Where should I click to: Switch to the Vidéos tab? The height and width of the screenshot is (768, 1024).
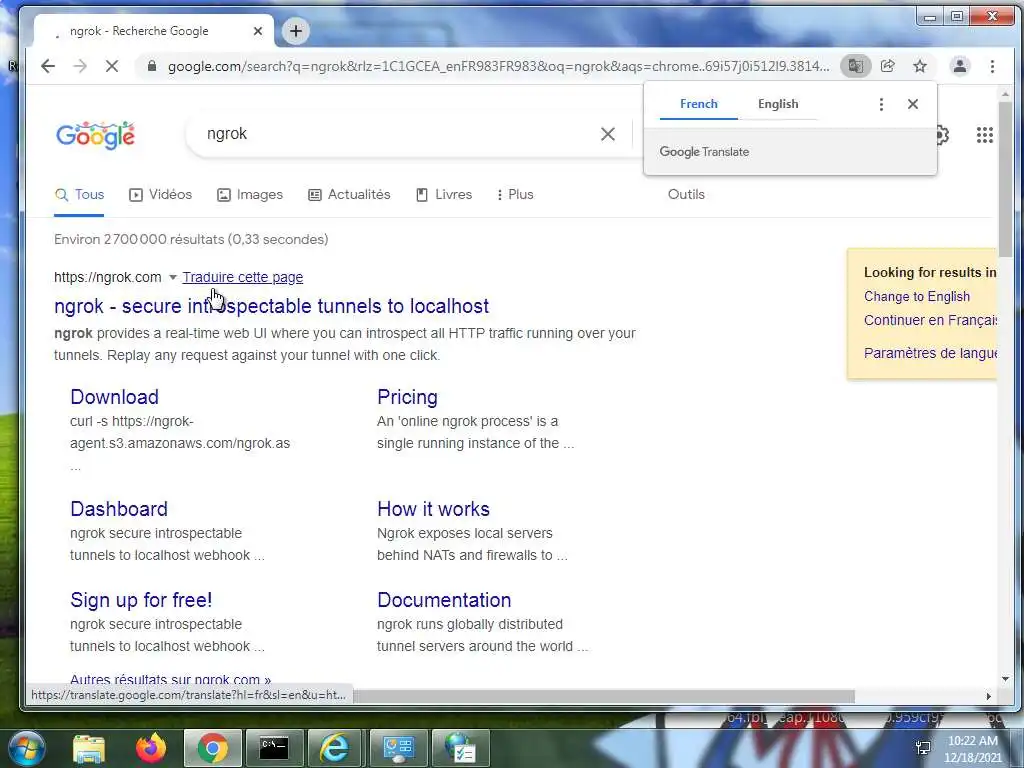[161, 195]
